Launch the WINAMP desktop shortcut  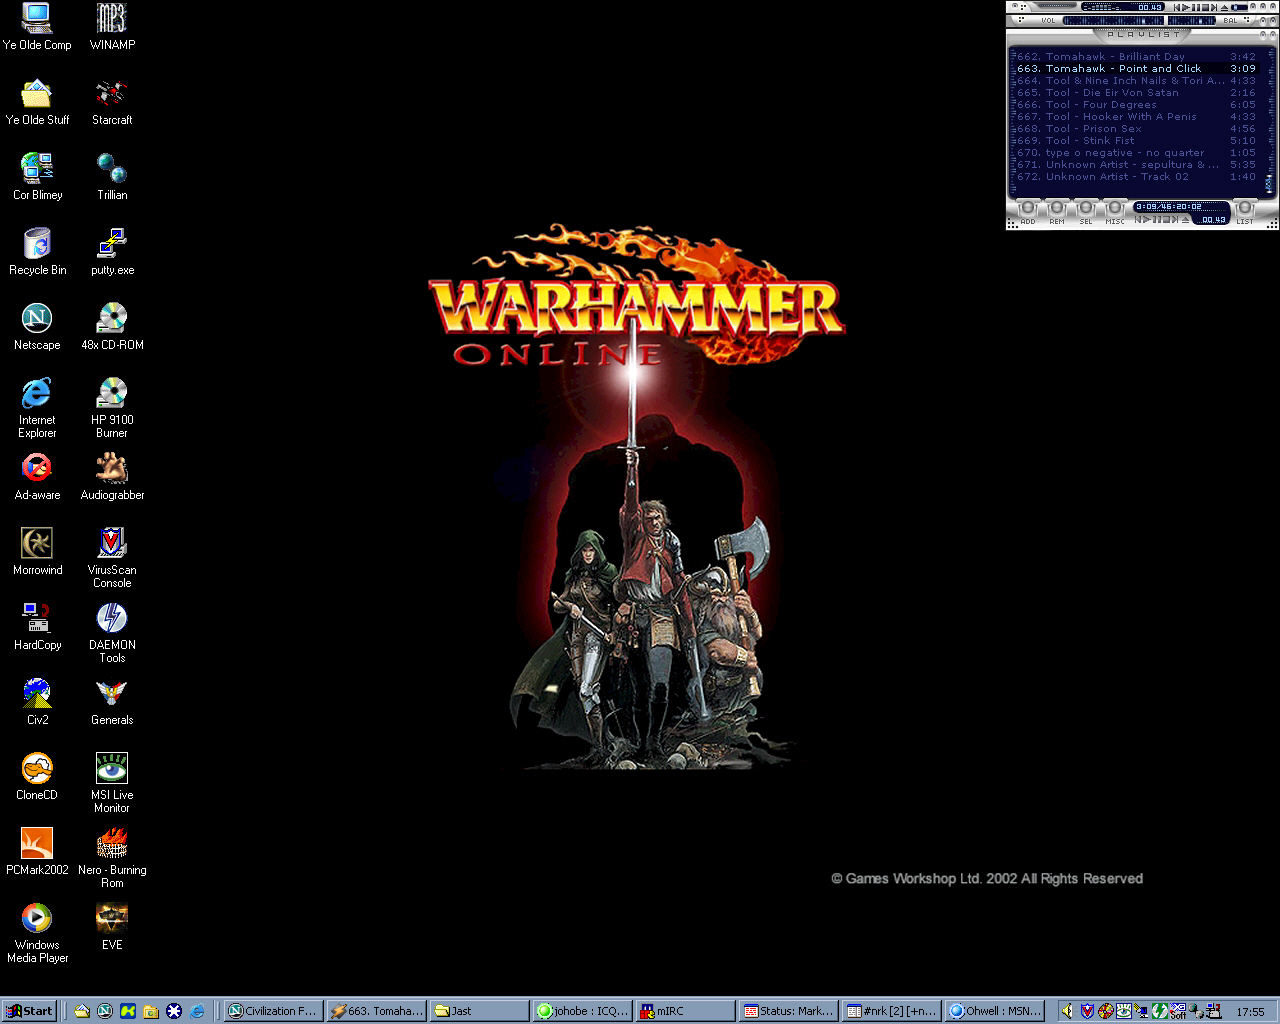coord(112,27)
